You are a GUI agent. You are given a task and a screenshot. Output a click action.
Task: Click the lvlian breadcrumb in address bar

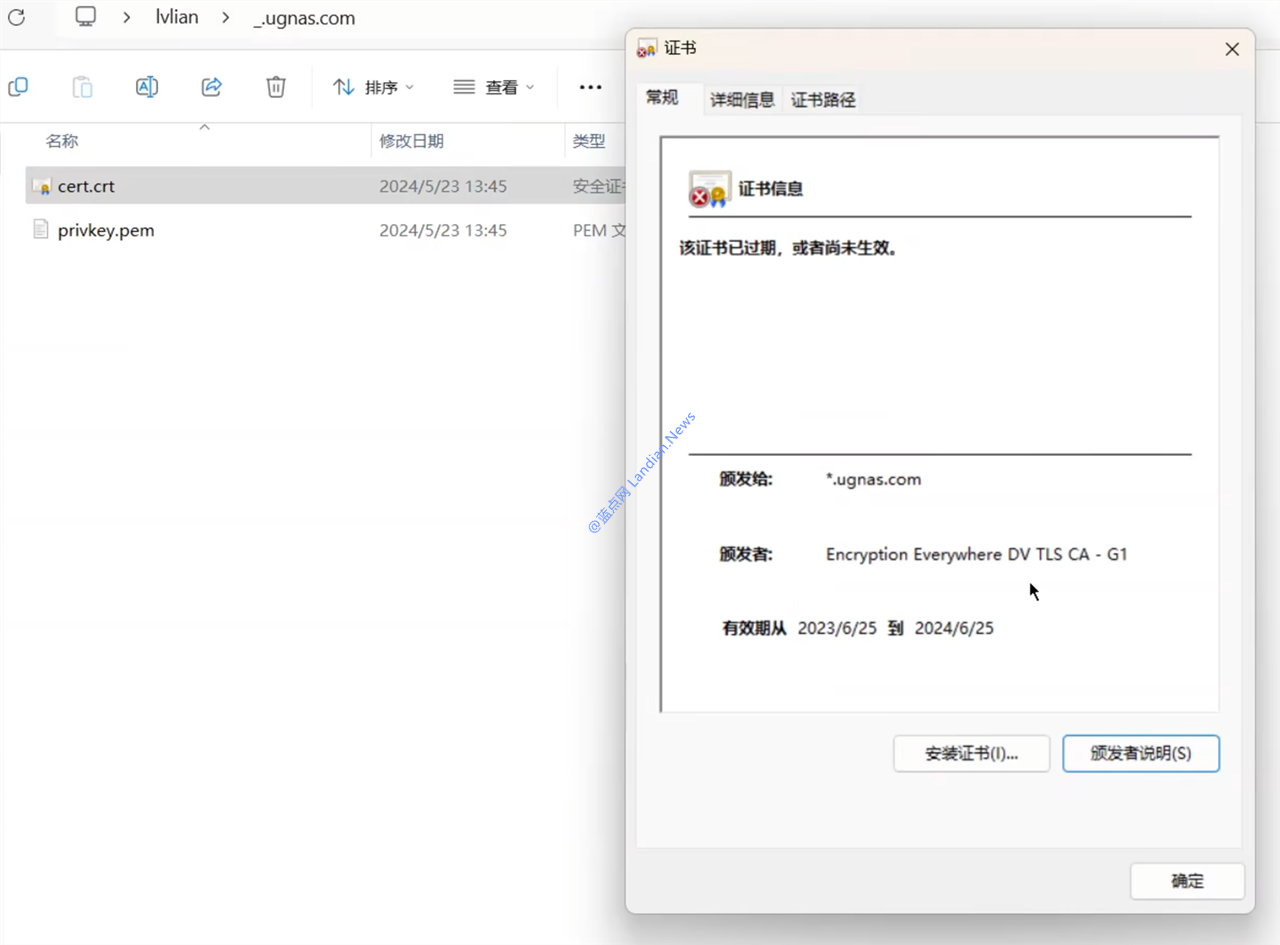click(177, 17)
